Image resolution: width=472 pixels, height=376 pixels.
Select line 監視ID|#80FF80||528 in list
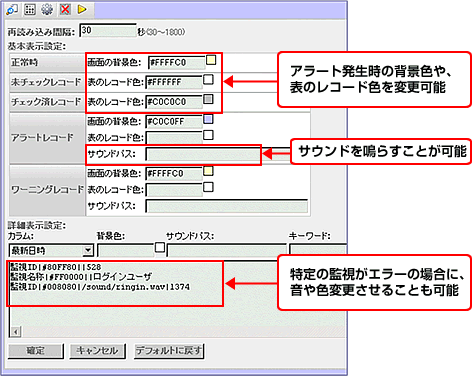click(55, 267)
